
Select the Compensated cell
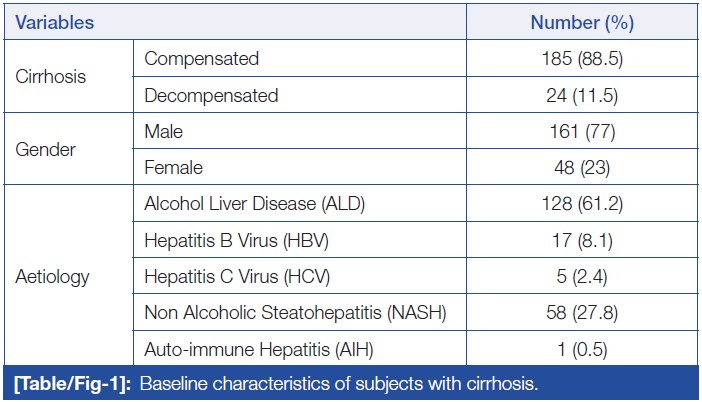click(x=201, y=59)
